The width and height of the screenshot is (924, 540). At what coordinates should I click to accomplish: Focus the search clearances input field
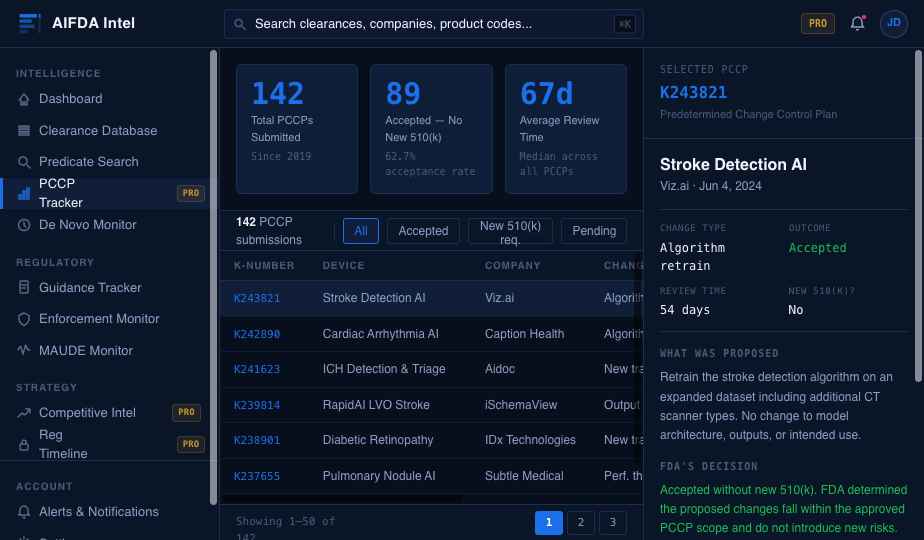coord(433,24)
